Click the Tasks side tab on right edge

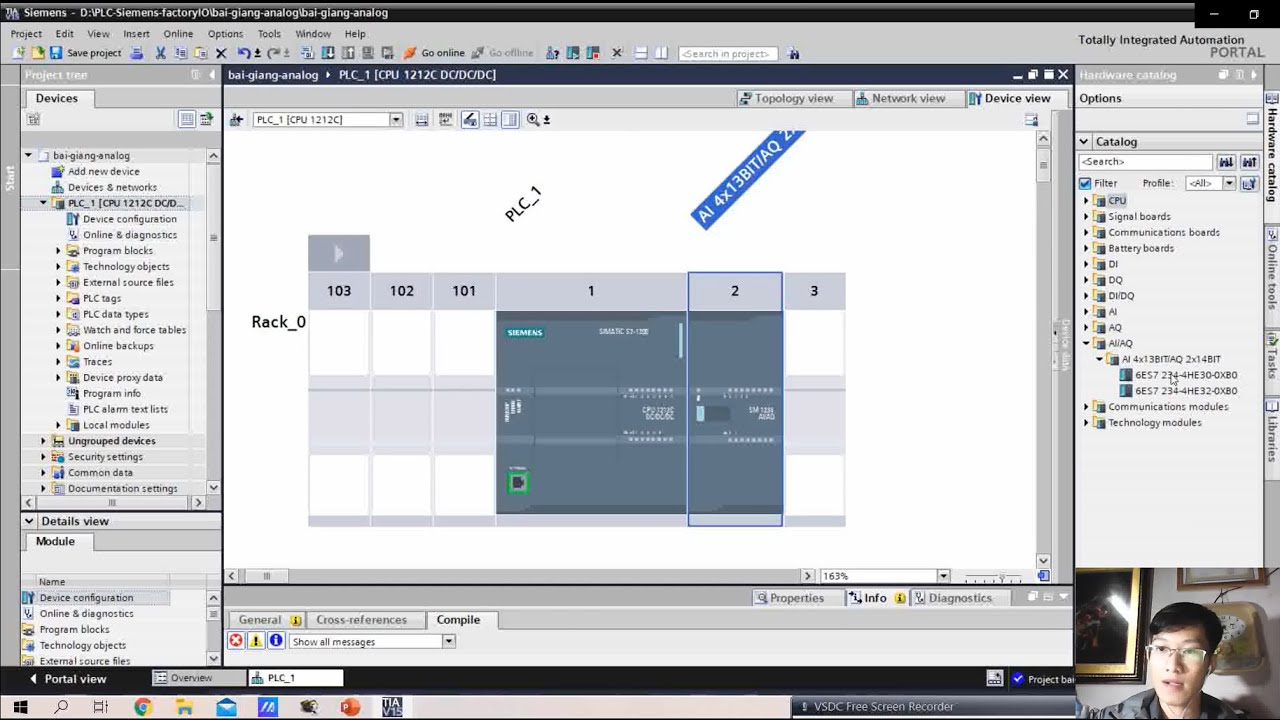[x=1273, y=358]
